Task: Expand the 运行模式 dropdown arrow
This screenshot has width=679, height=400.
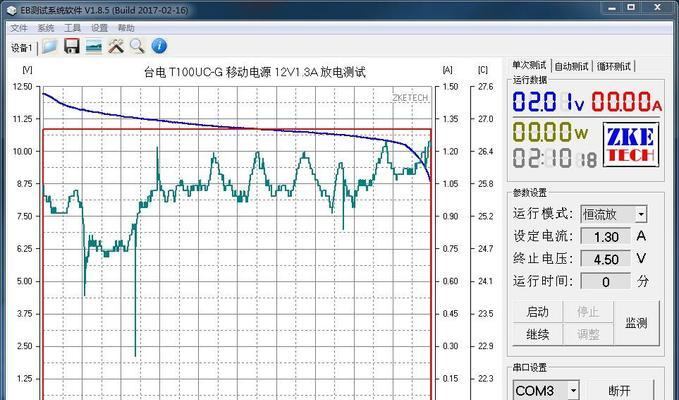Action: coord(641,214)
